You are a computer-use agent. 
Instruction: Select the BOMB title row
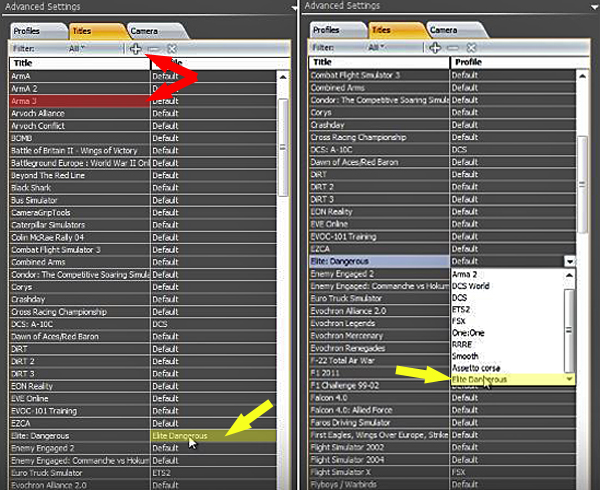[x=80, y=138]
